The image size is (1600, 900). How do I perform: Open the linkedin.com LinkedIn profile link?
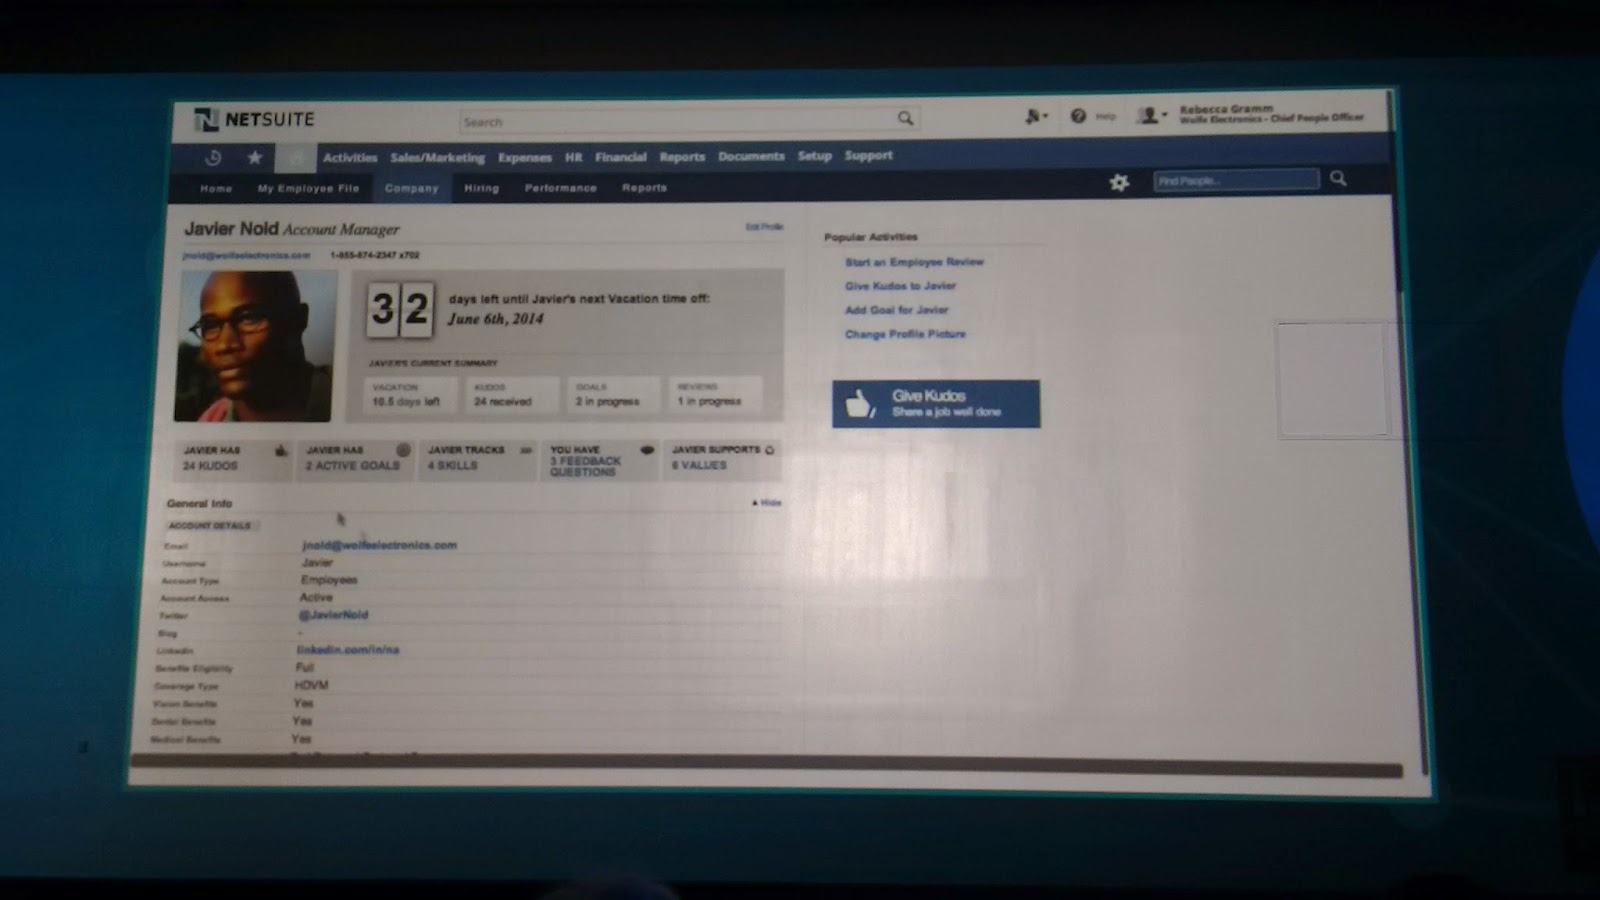(347, 650)
